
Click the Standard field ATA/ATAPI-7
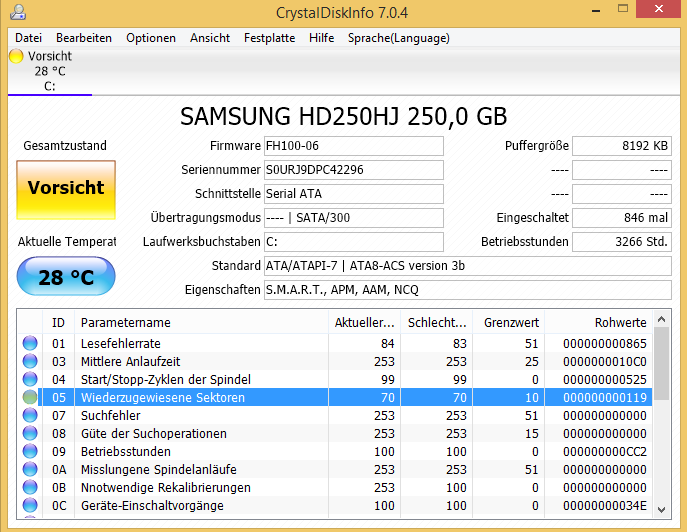coord(468,266)
